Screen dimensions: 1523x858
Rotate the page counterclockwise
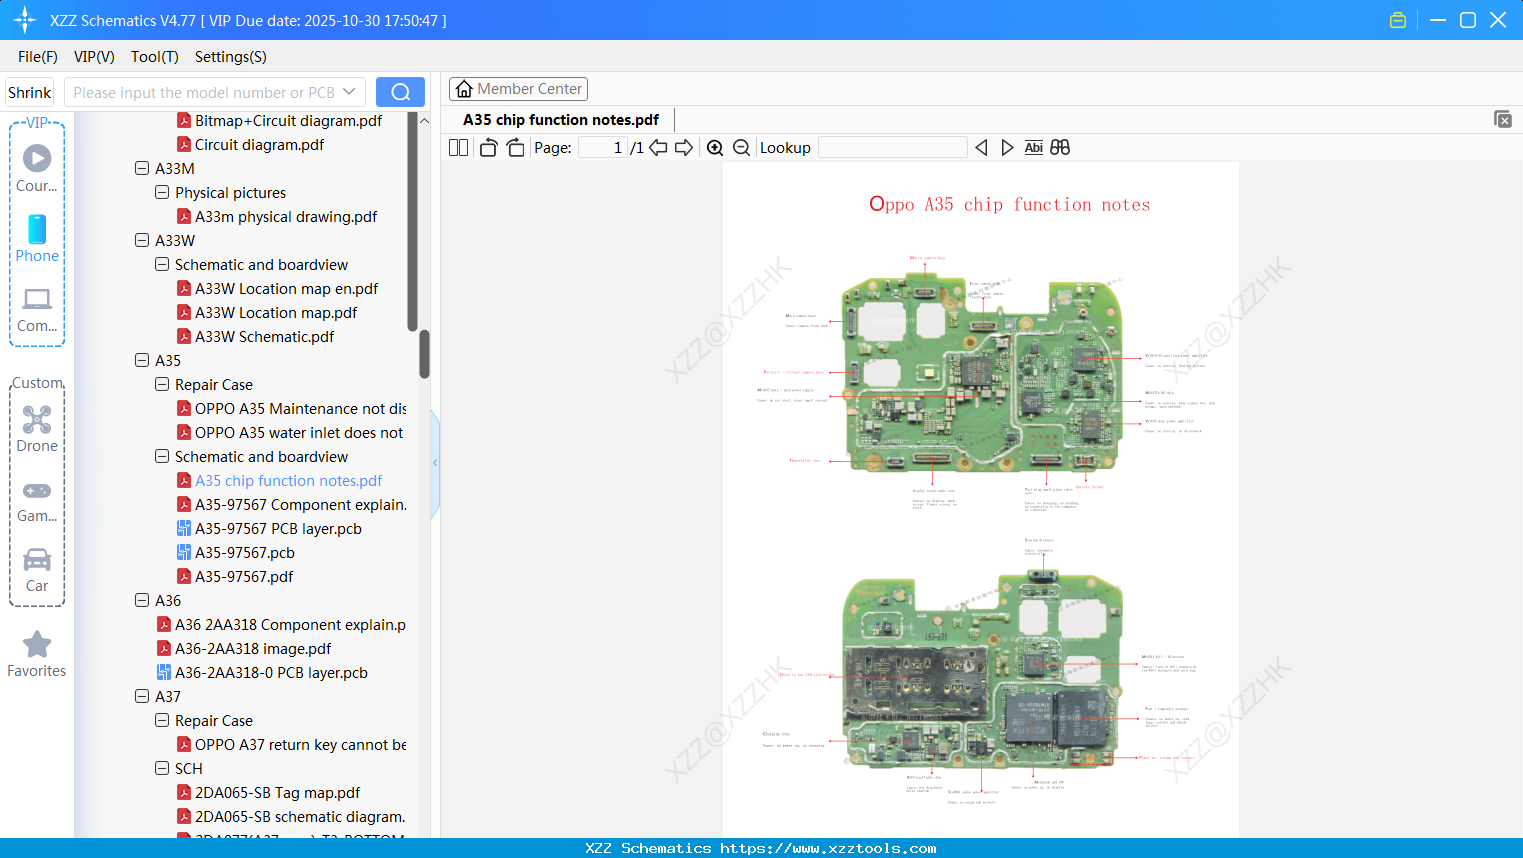point(487,147)
